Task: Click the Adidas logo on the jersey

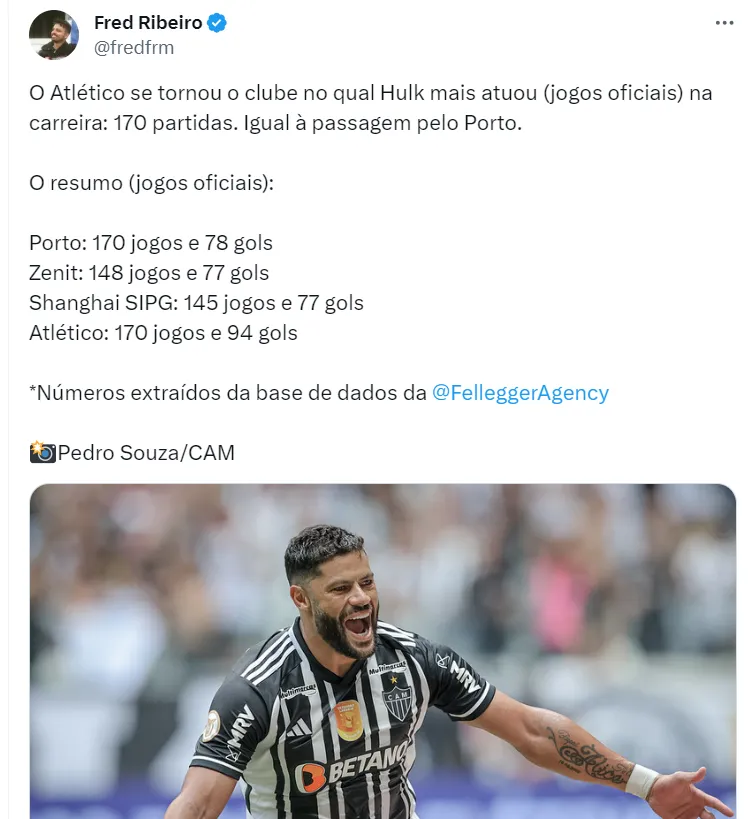Action: (x=298, y=727)
